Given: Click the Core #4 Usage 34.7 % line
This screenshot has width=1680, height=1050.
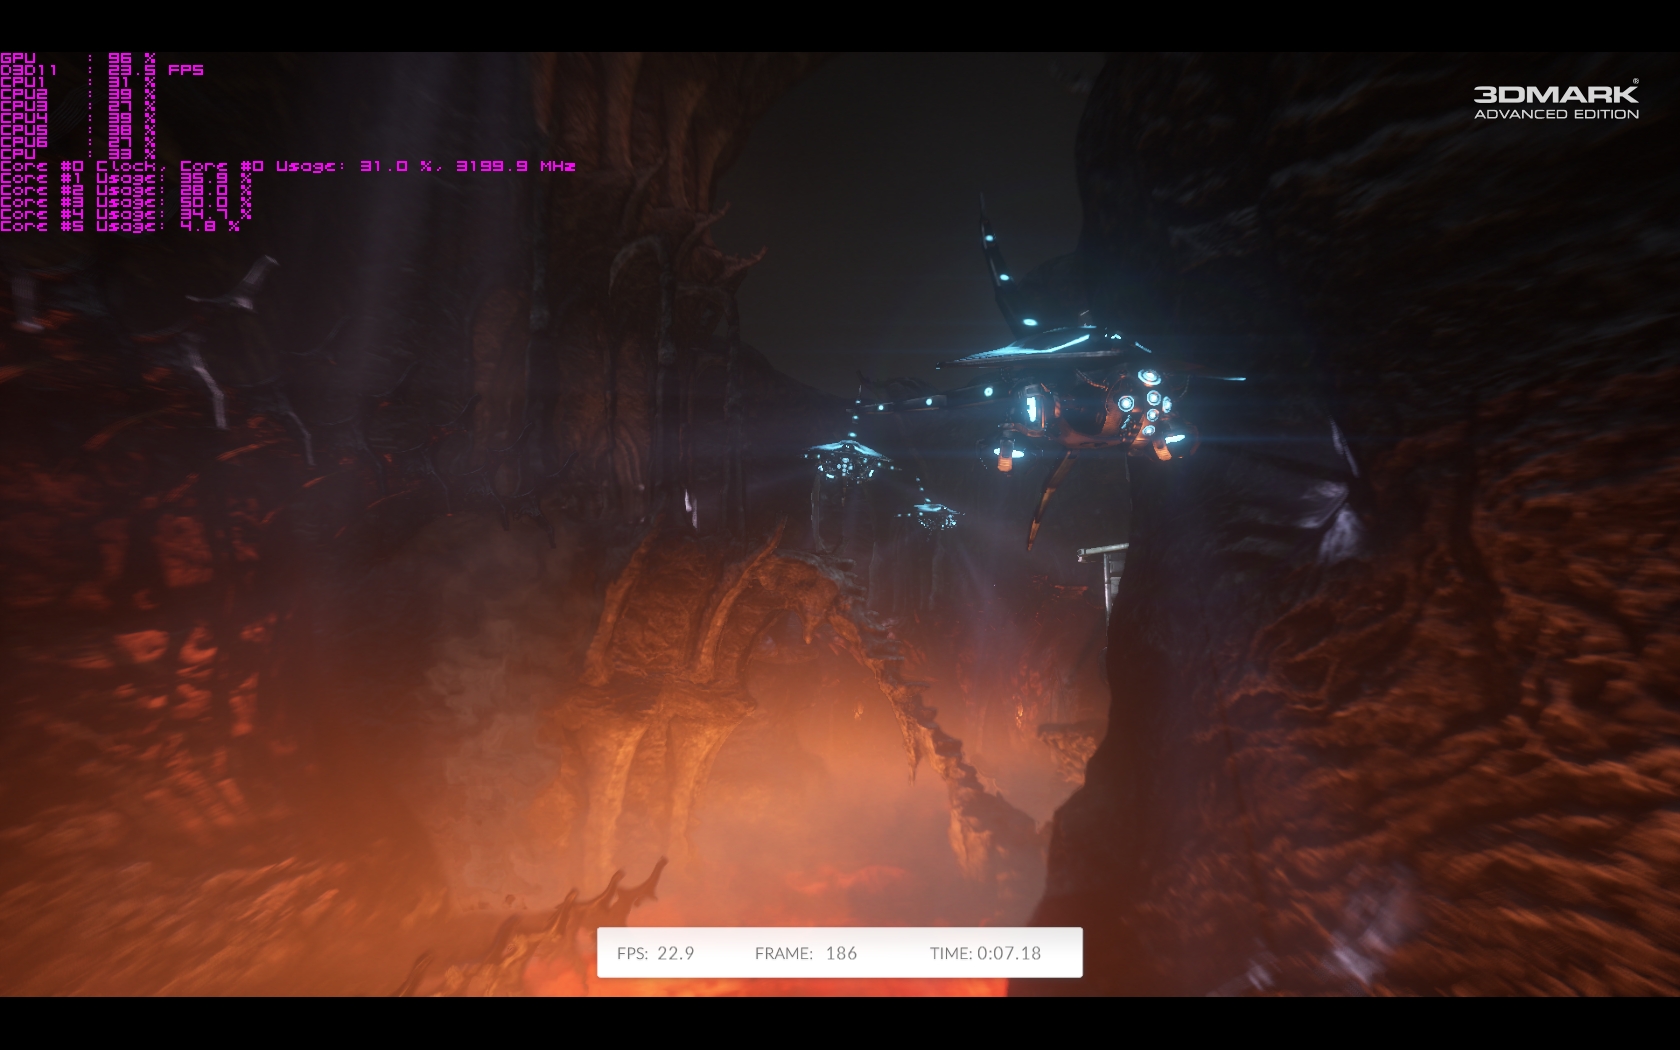Looking at the screenshot, I should coord(126,214).
